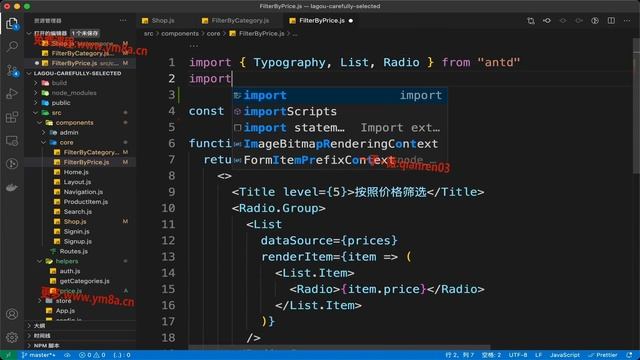Click the dimmed next commit navigation icon
This screenshot has width=640, height=360.
[579, 20]
